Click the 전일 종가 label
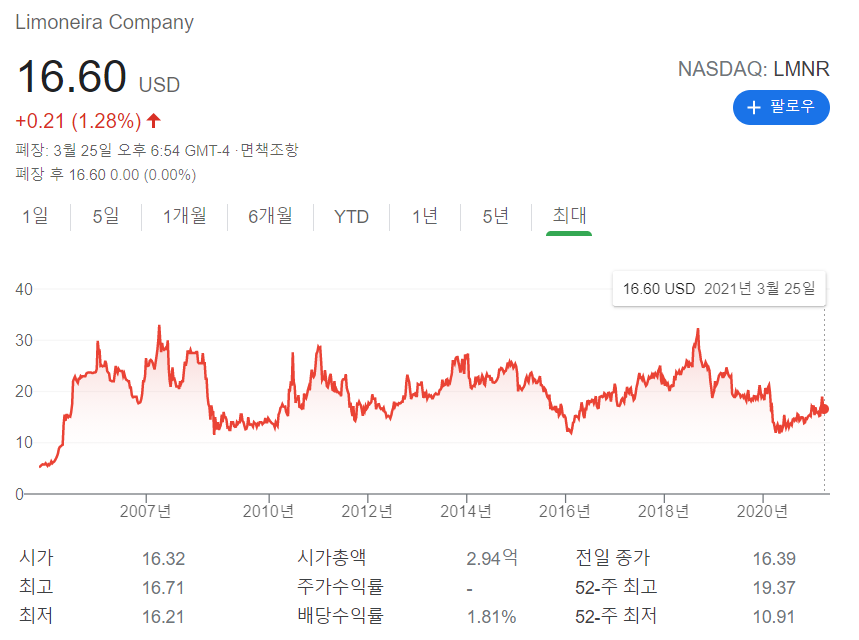 pos(612,558)
